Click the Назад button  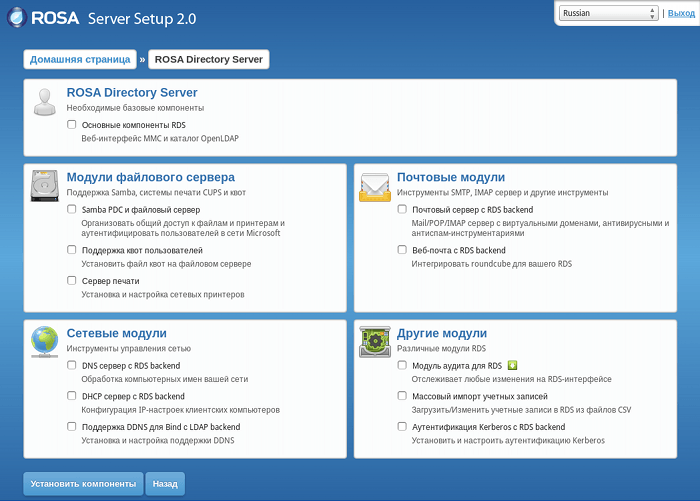tap(165, 484)
